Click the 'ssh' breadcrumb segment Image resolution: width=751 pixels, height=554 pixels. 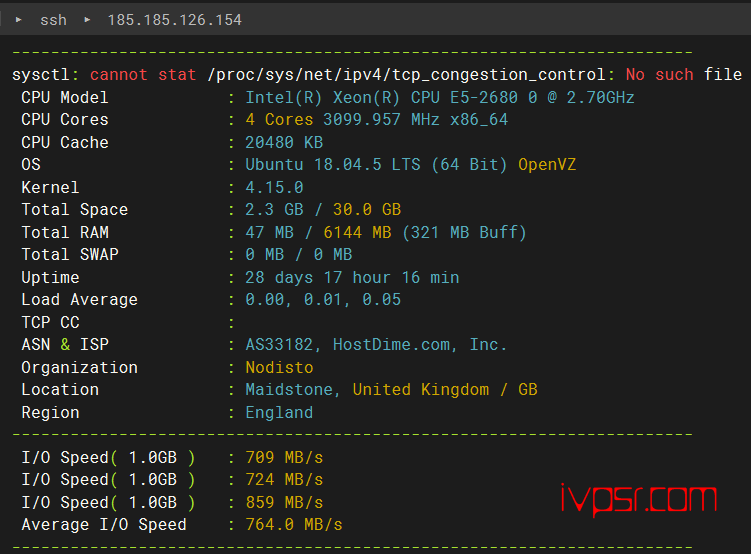(x=53, y=20)
